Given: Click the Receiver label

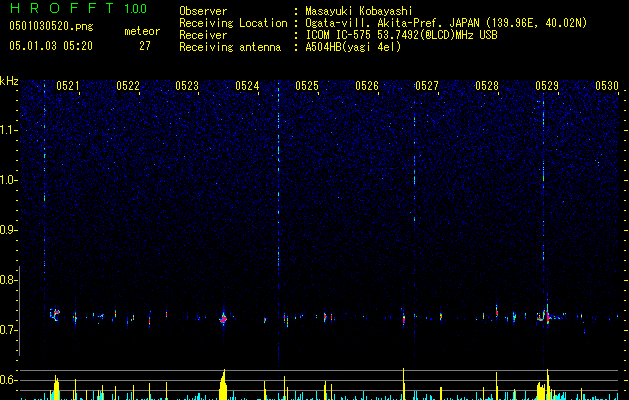Looking at the screenshot, I should 203,35.
